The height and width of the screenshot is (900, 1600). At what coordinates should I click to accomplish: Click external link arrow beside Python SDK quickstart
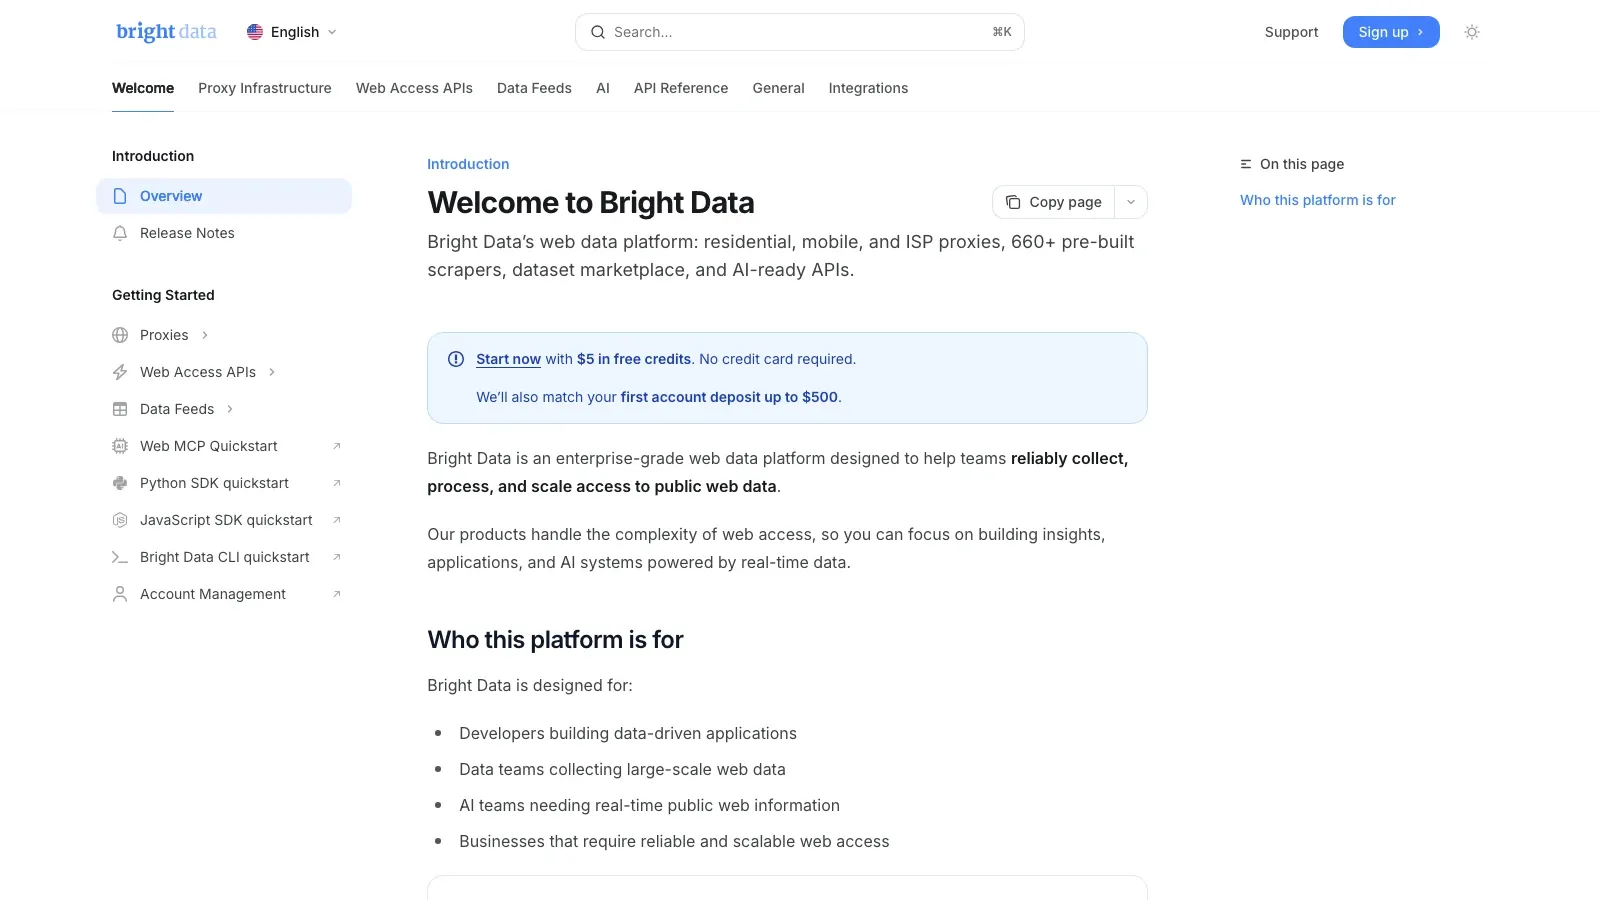tap(337, 483)
